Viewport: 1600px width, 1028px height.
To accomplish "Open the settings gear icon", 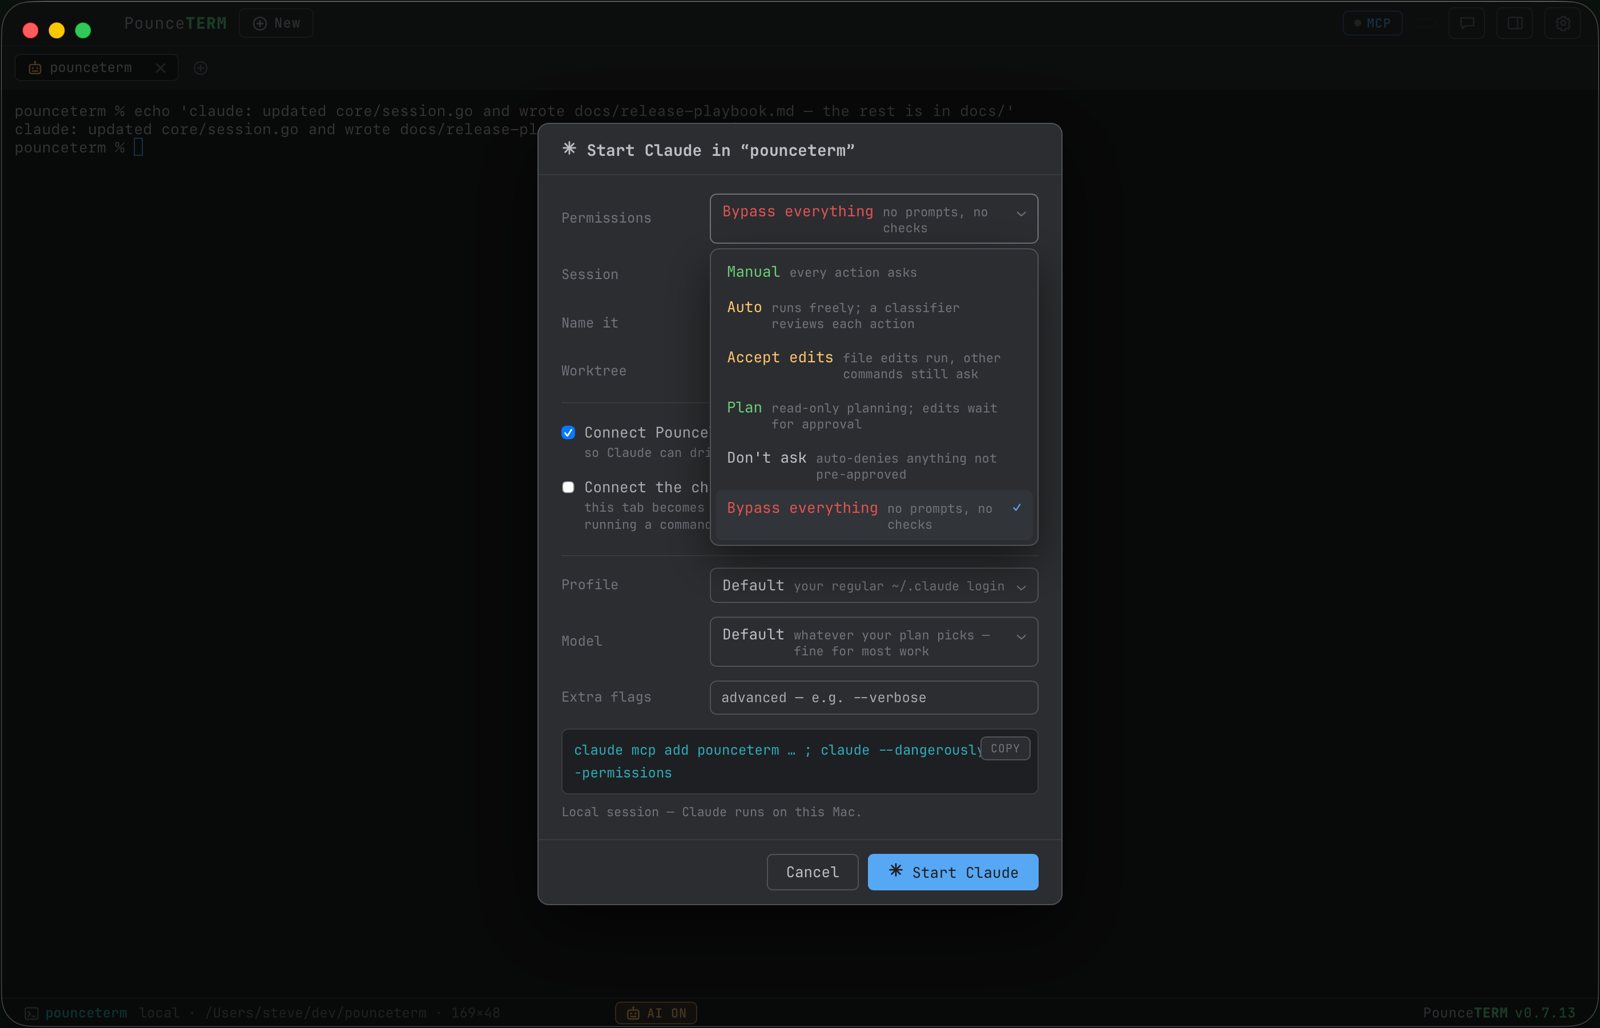I will pos(1563,23).
